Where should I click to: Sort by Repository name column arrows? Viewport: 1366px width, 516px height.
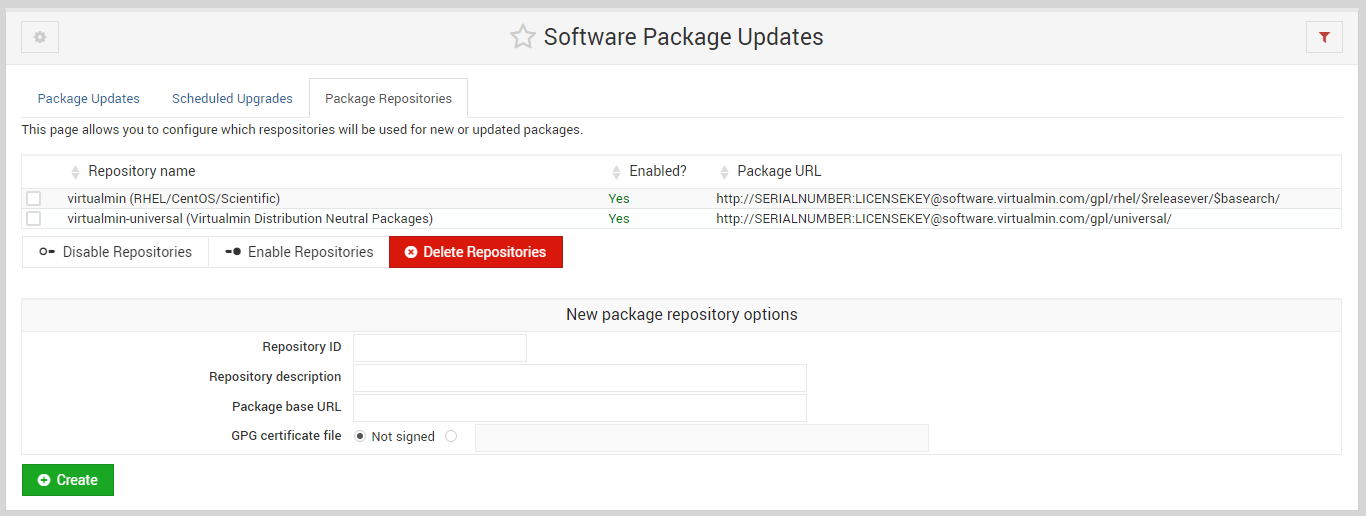click(x=75, y=172)
